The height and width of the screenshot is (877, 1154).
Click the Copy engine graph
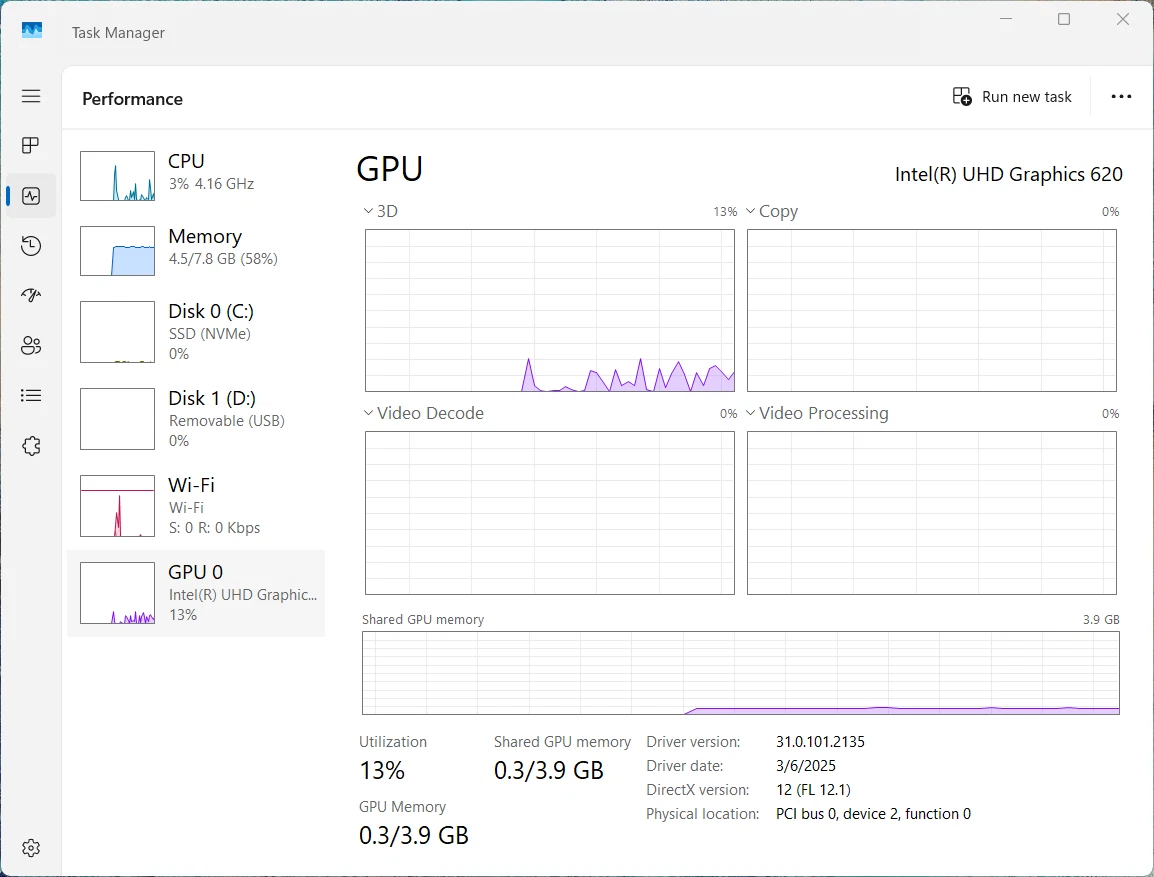[x=932, y=310]
